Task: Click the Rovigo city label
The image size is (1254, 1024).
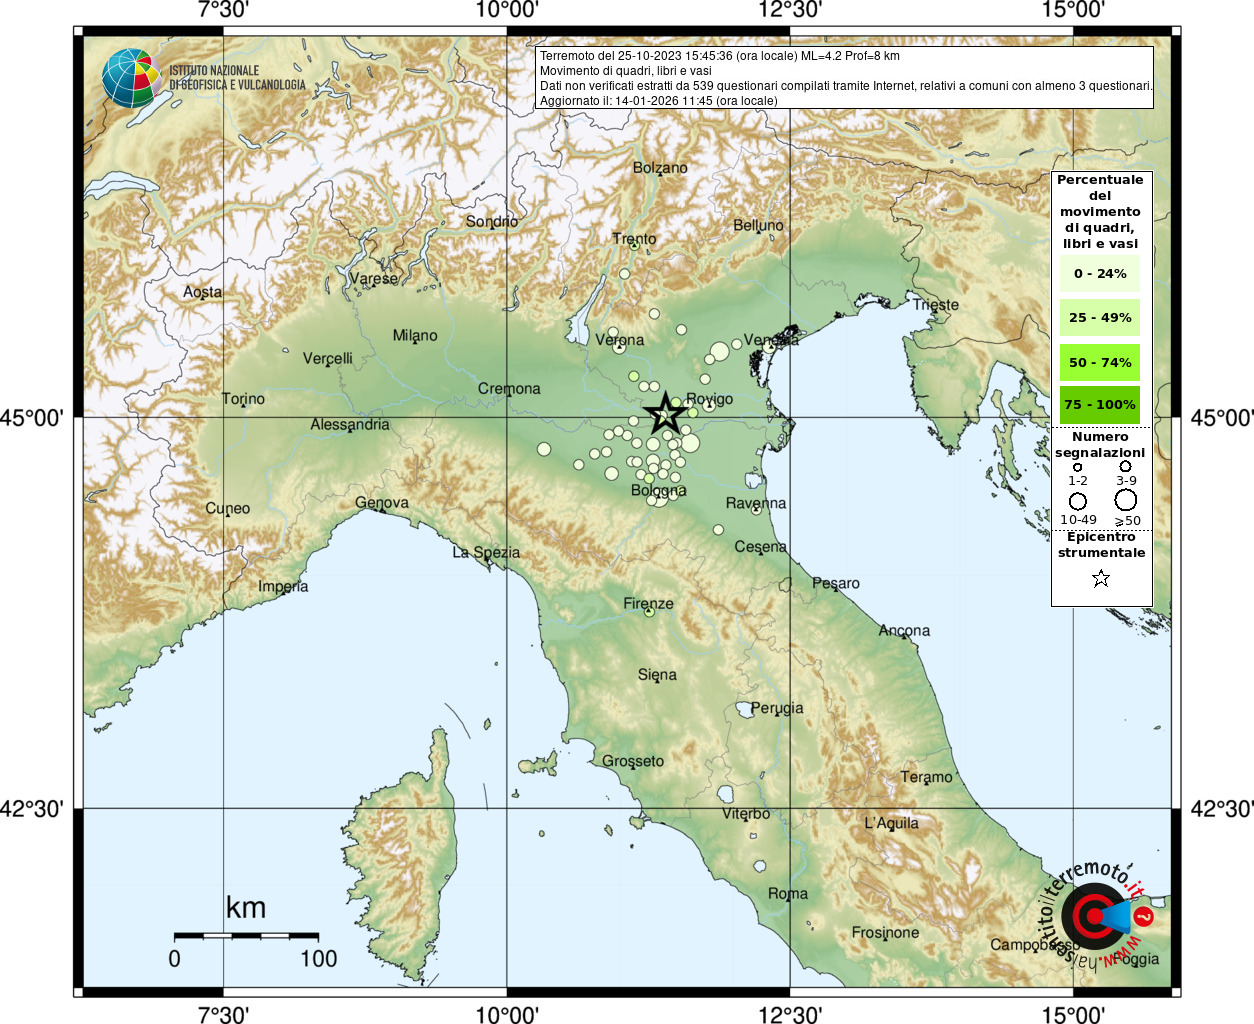Action: 709,398
